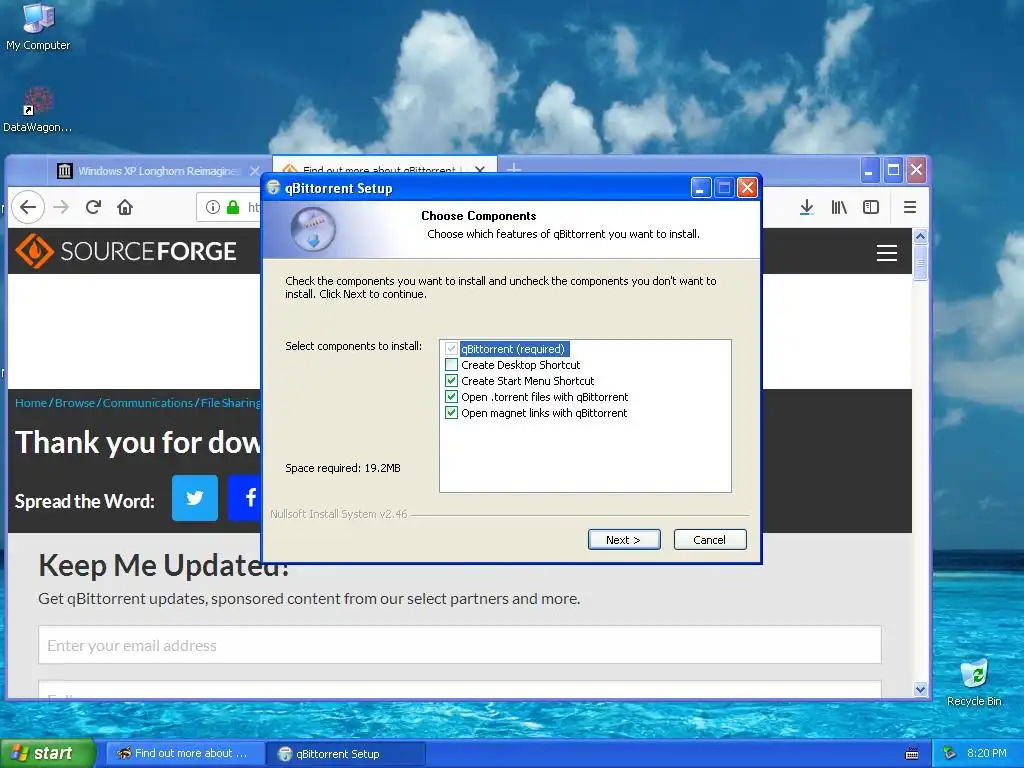Click the 8:20 PM taskbar clock

986,753
